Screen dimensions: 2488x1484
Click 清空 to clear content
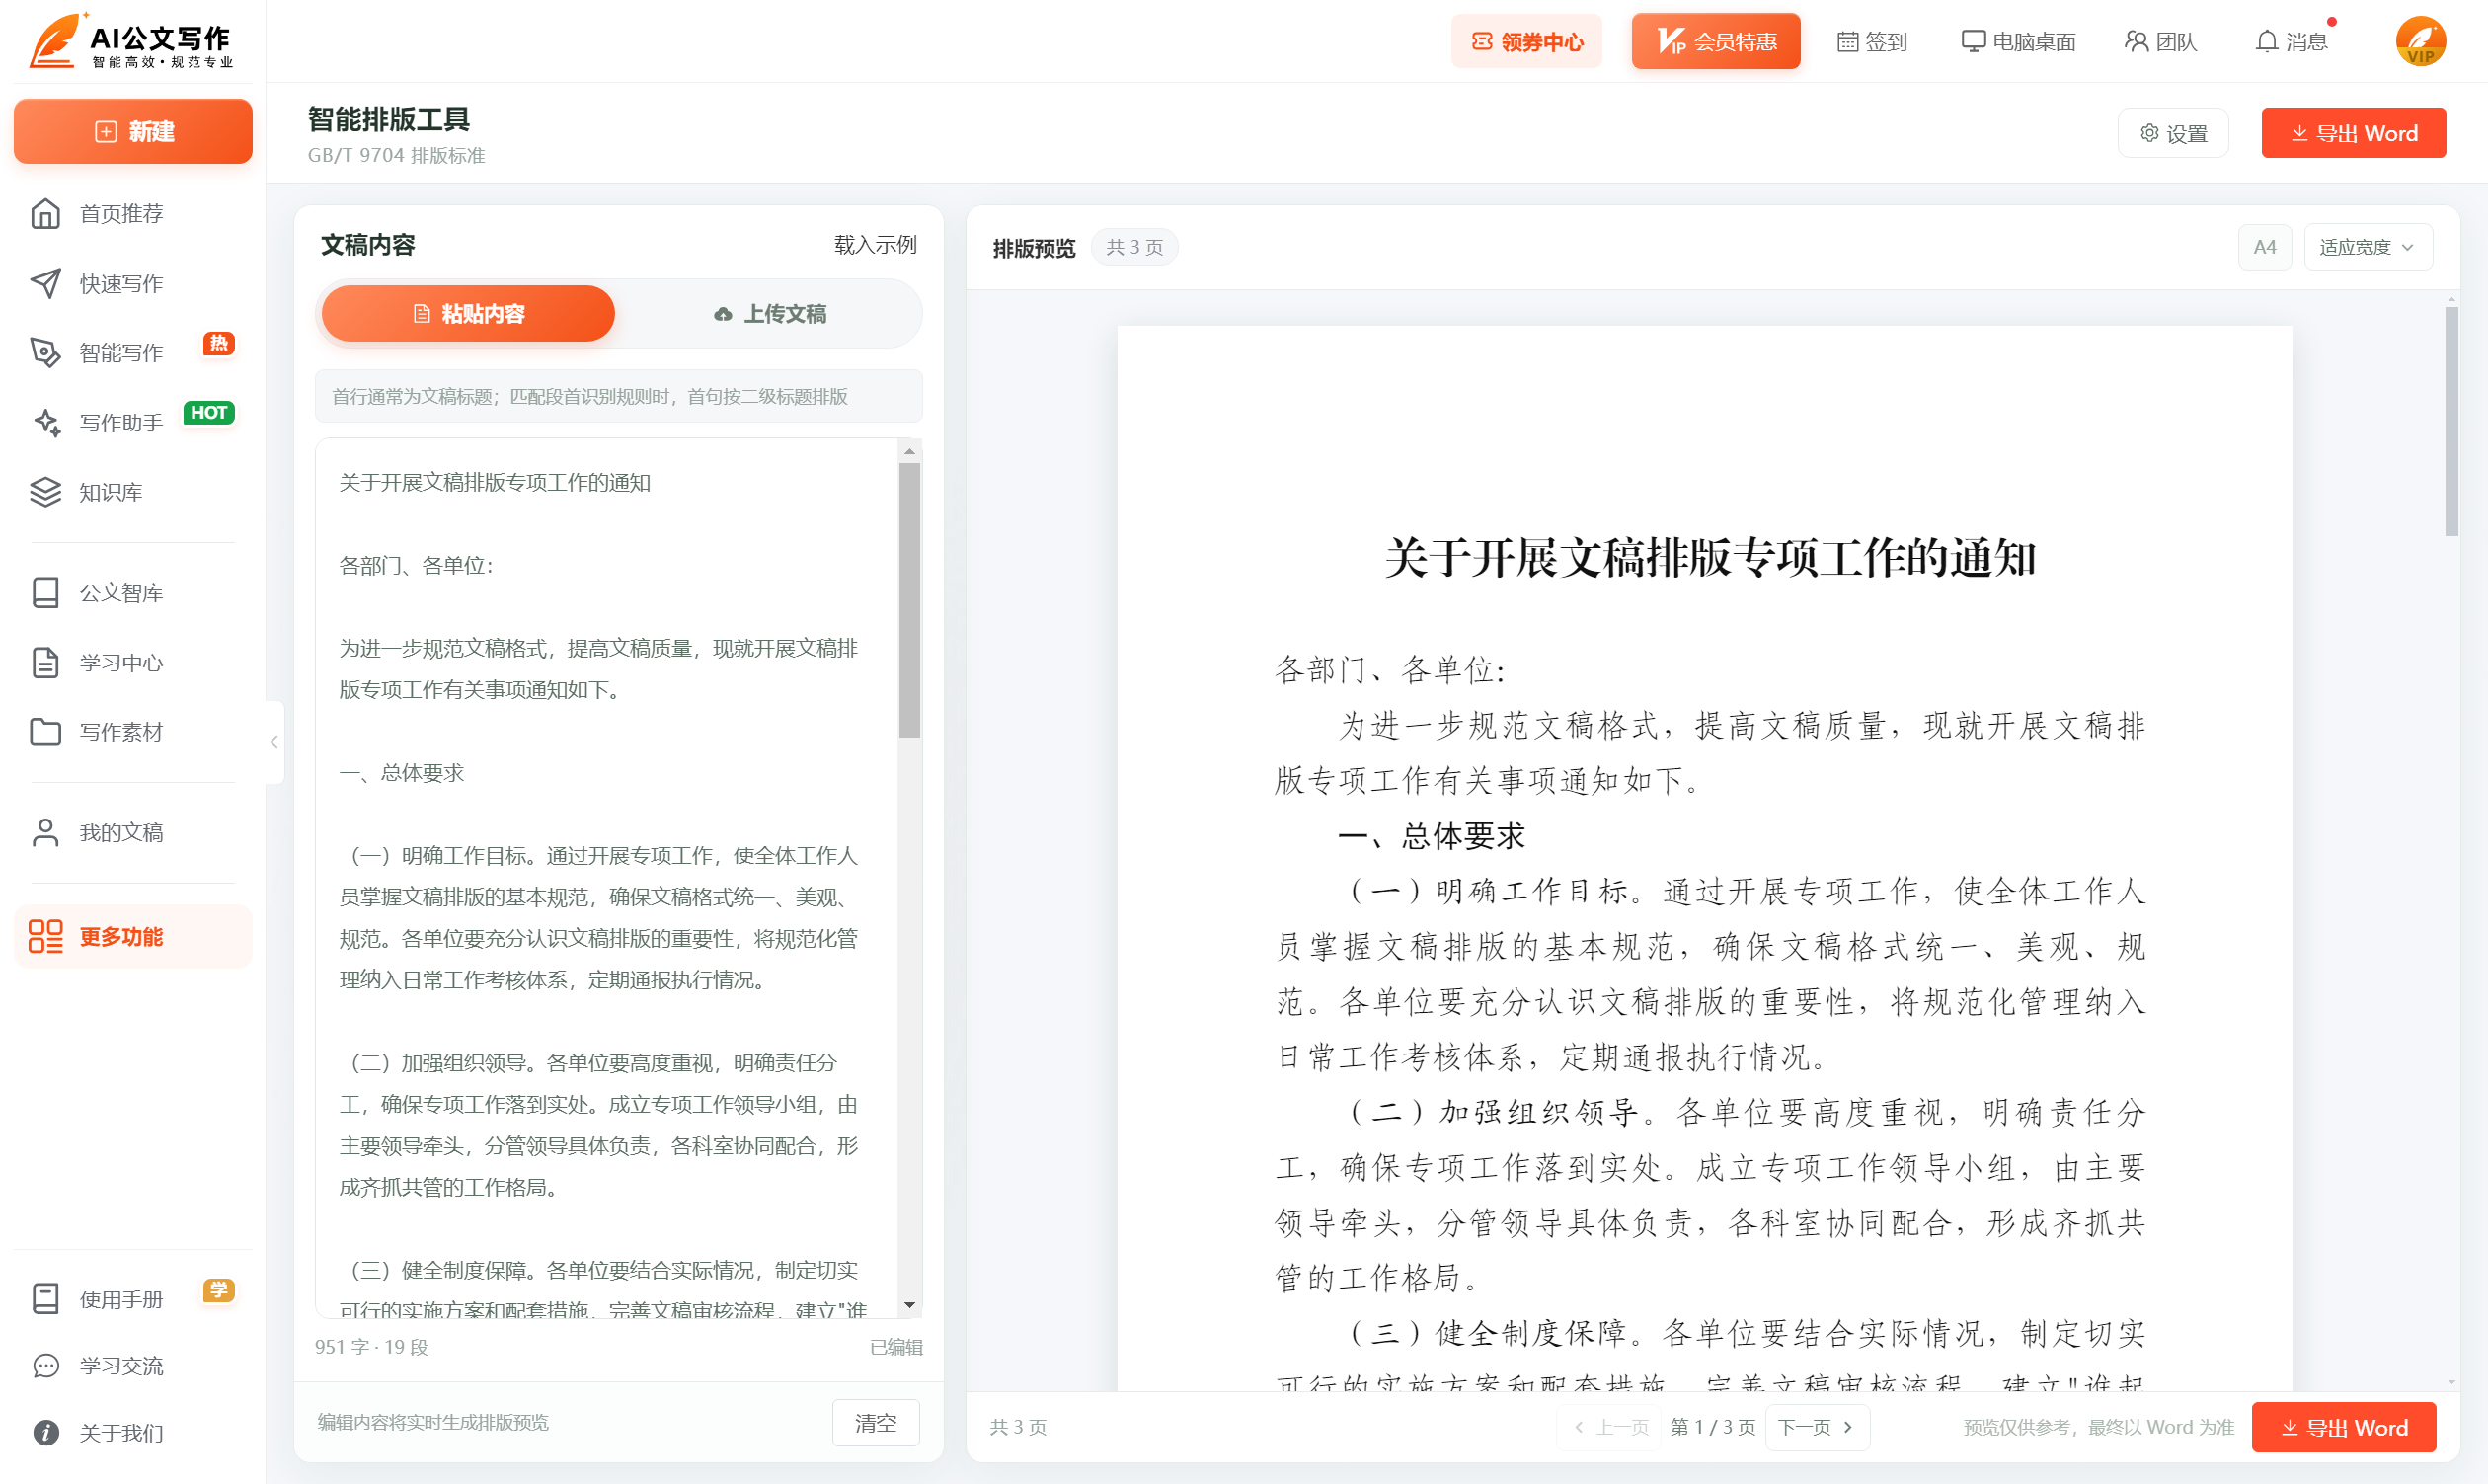click(x=876, y=1422)
